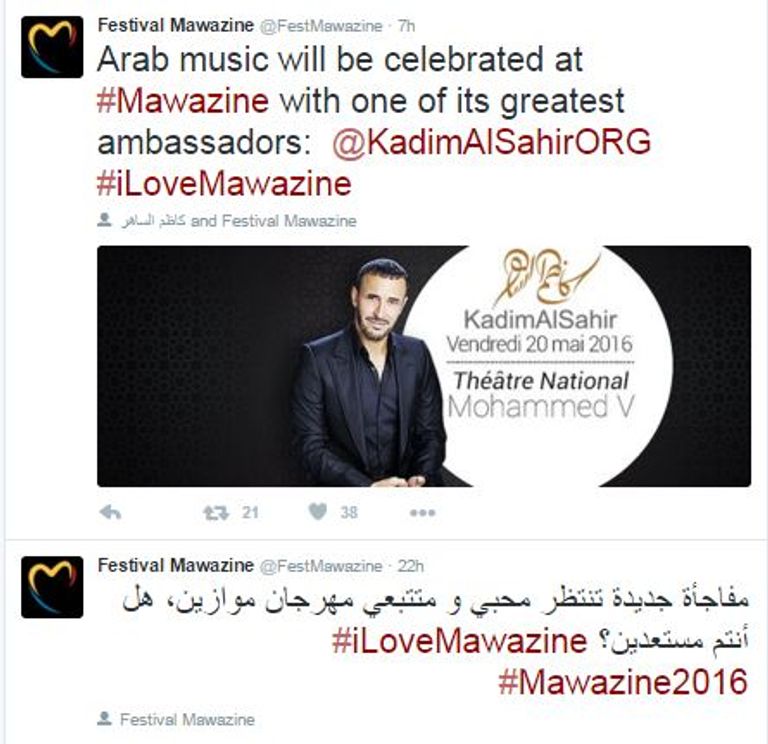This screenshot has height=744, width=768.
Task: Open the 22h timestamp of second tweet
Action: point(410,566)
